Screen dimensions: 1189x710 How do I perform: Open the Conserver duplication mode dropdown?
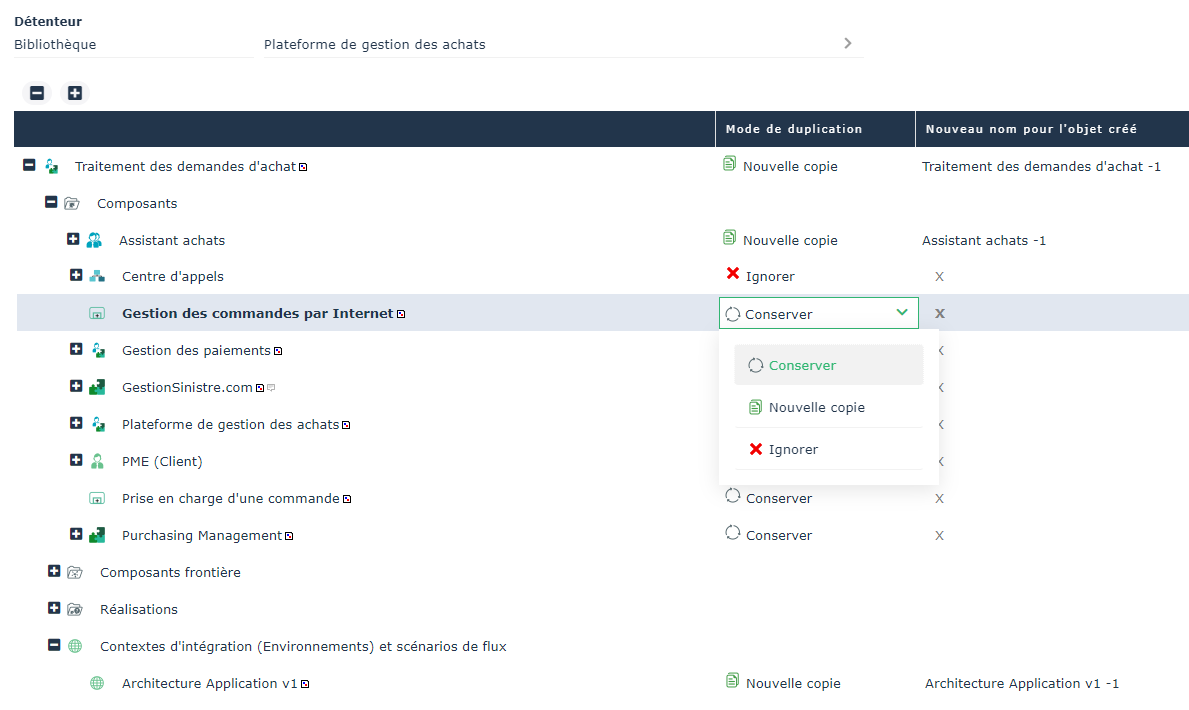coord(818,313)
